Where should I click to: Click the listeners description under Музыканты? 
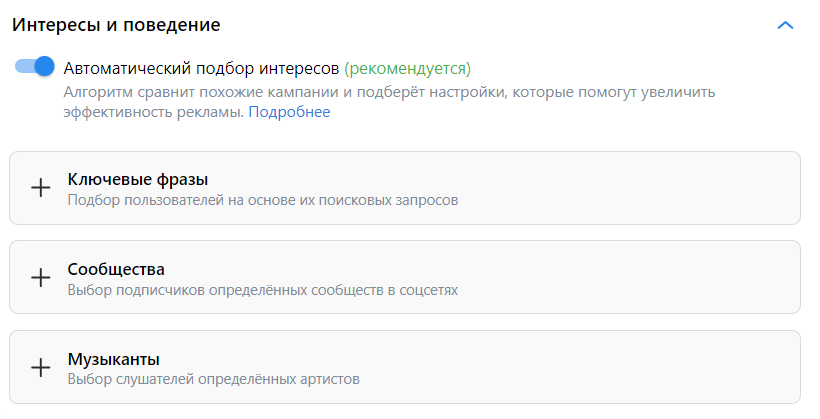213,380
